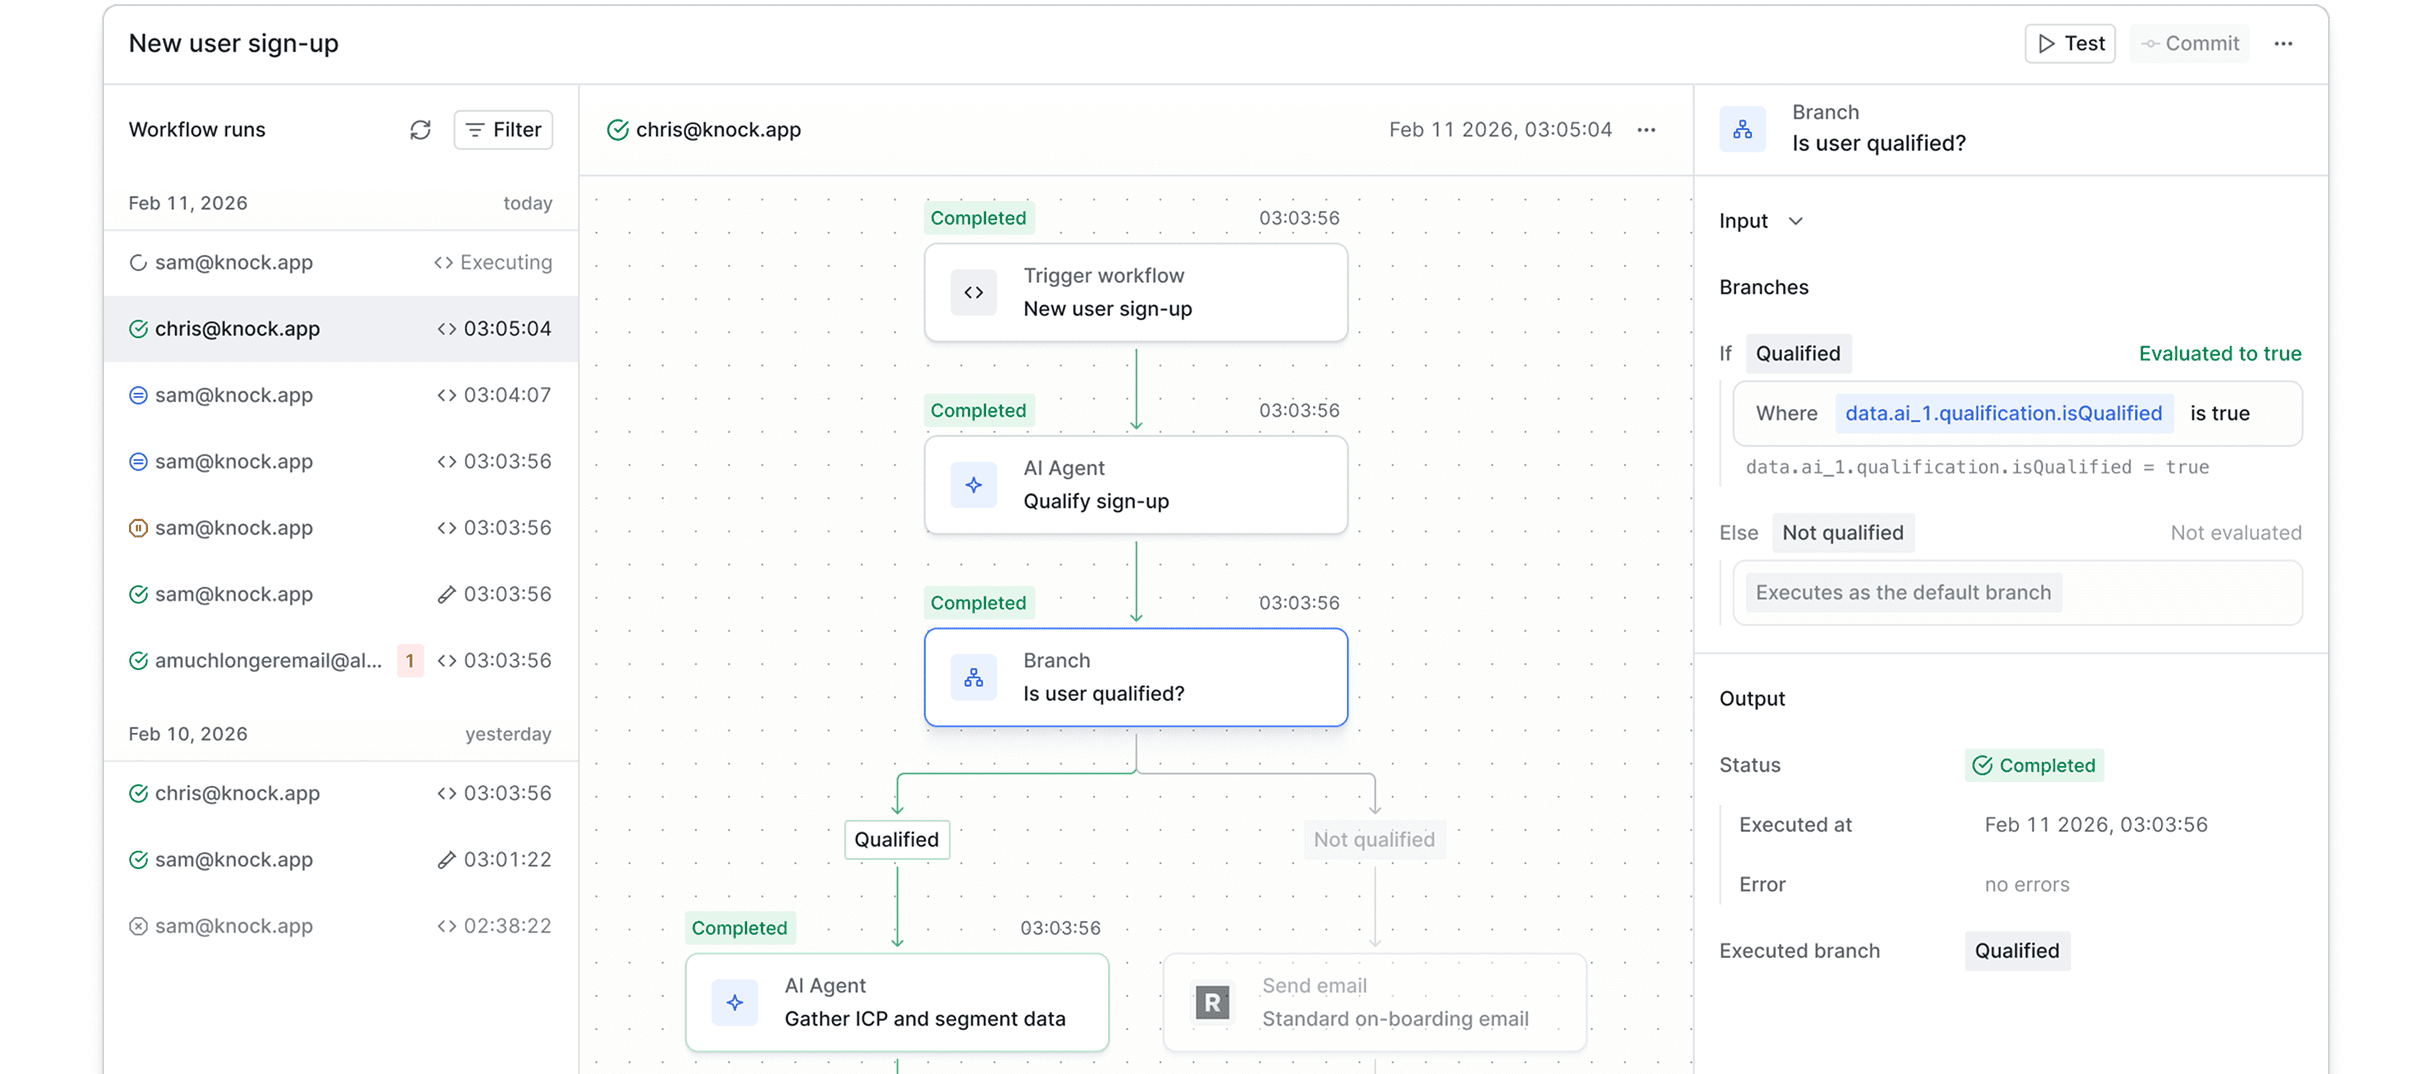Image resolution: width=2432 pixels, height=1074 pixels.
Task: Click the Send email R icon
Action: point(1212,1003)
